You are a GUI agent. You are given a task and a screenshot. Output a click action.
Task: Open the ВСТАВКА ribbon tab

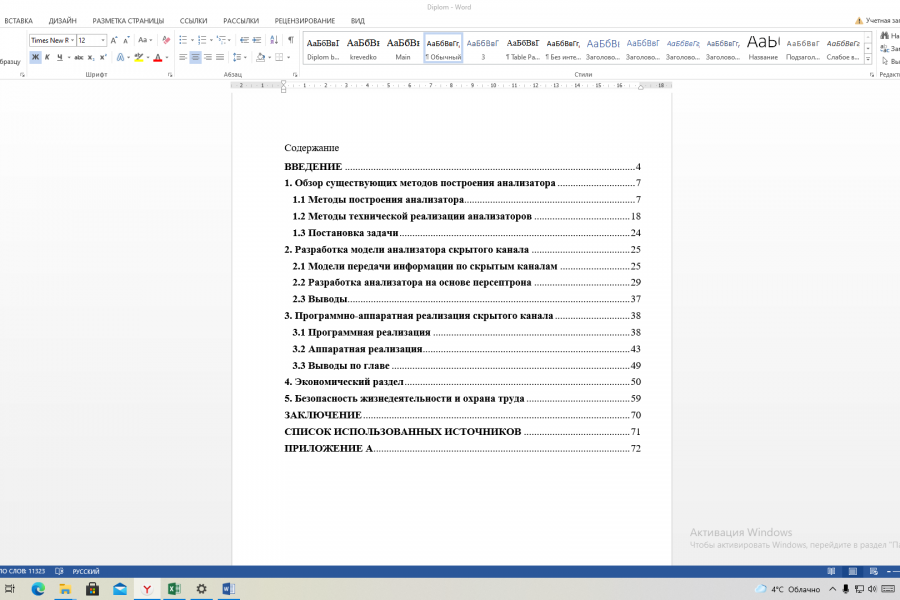point(18,21)
